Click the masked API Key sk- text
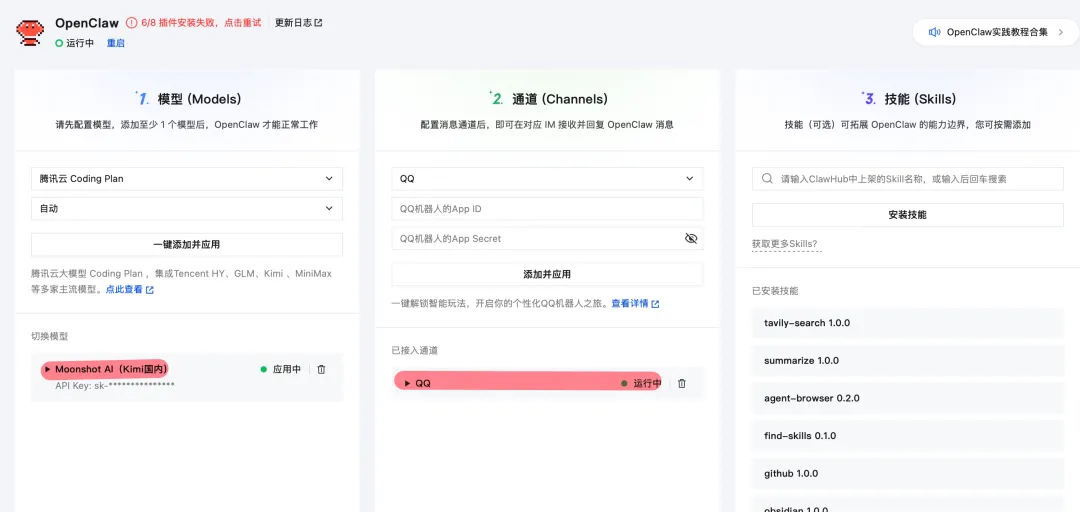Image resolution: width=1080 pixels, height=512 pixels. pos(115,385)
